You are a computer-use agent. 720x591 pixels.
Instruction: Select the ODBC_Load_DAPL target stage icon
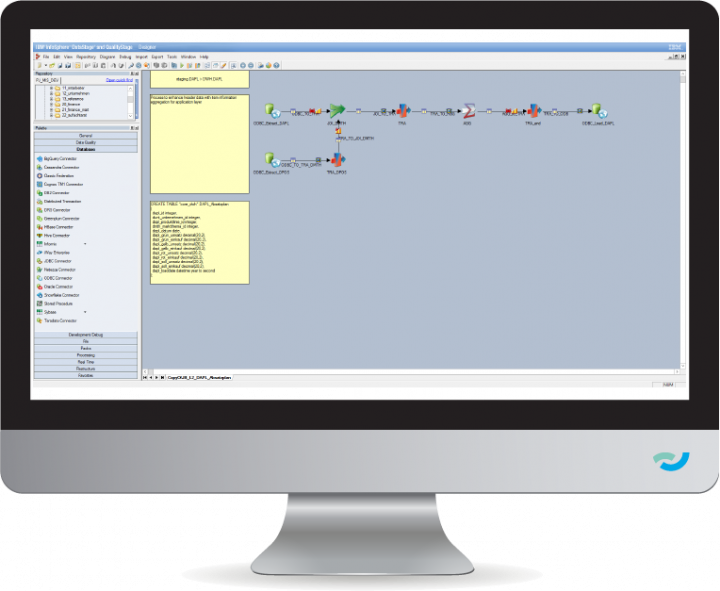(x=599, y=111)
